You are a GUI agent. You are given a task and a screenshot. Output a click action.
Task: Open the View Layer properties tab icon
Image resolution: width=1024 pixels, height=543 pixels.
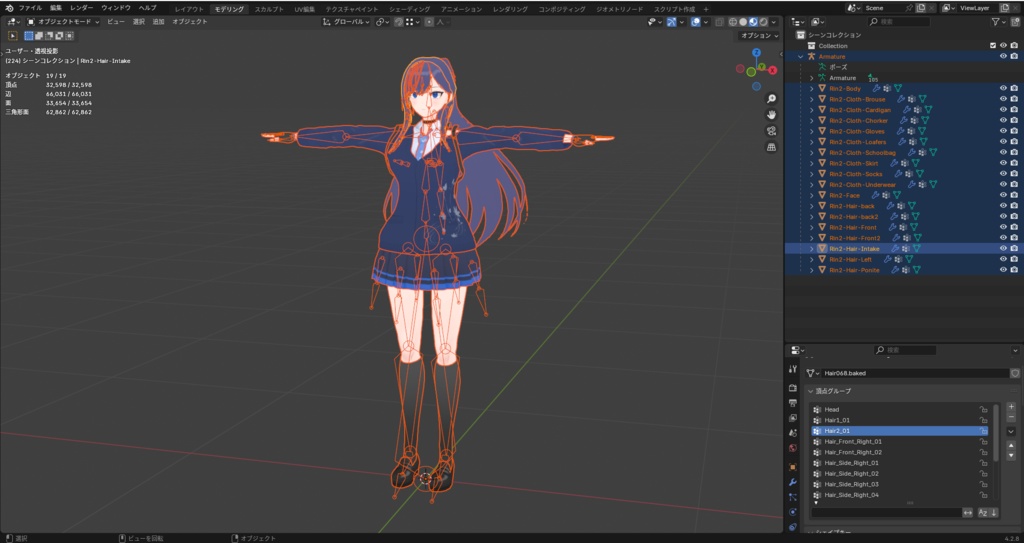click(793, 418)
